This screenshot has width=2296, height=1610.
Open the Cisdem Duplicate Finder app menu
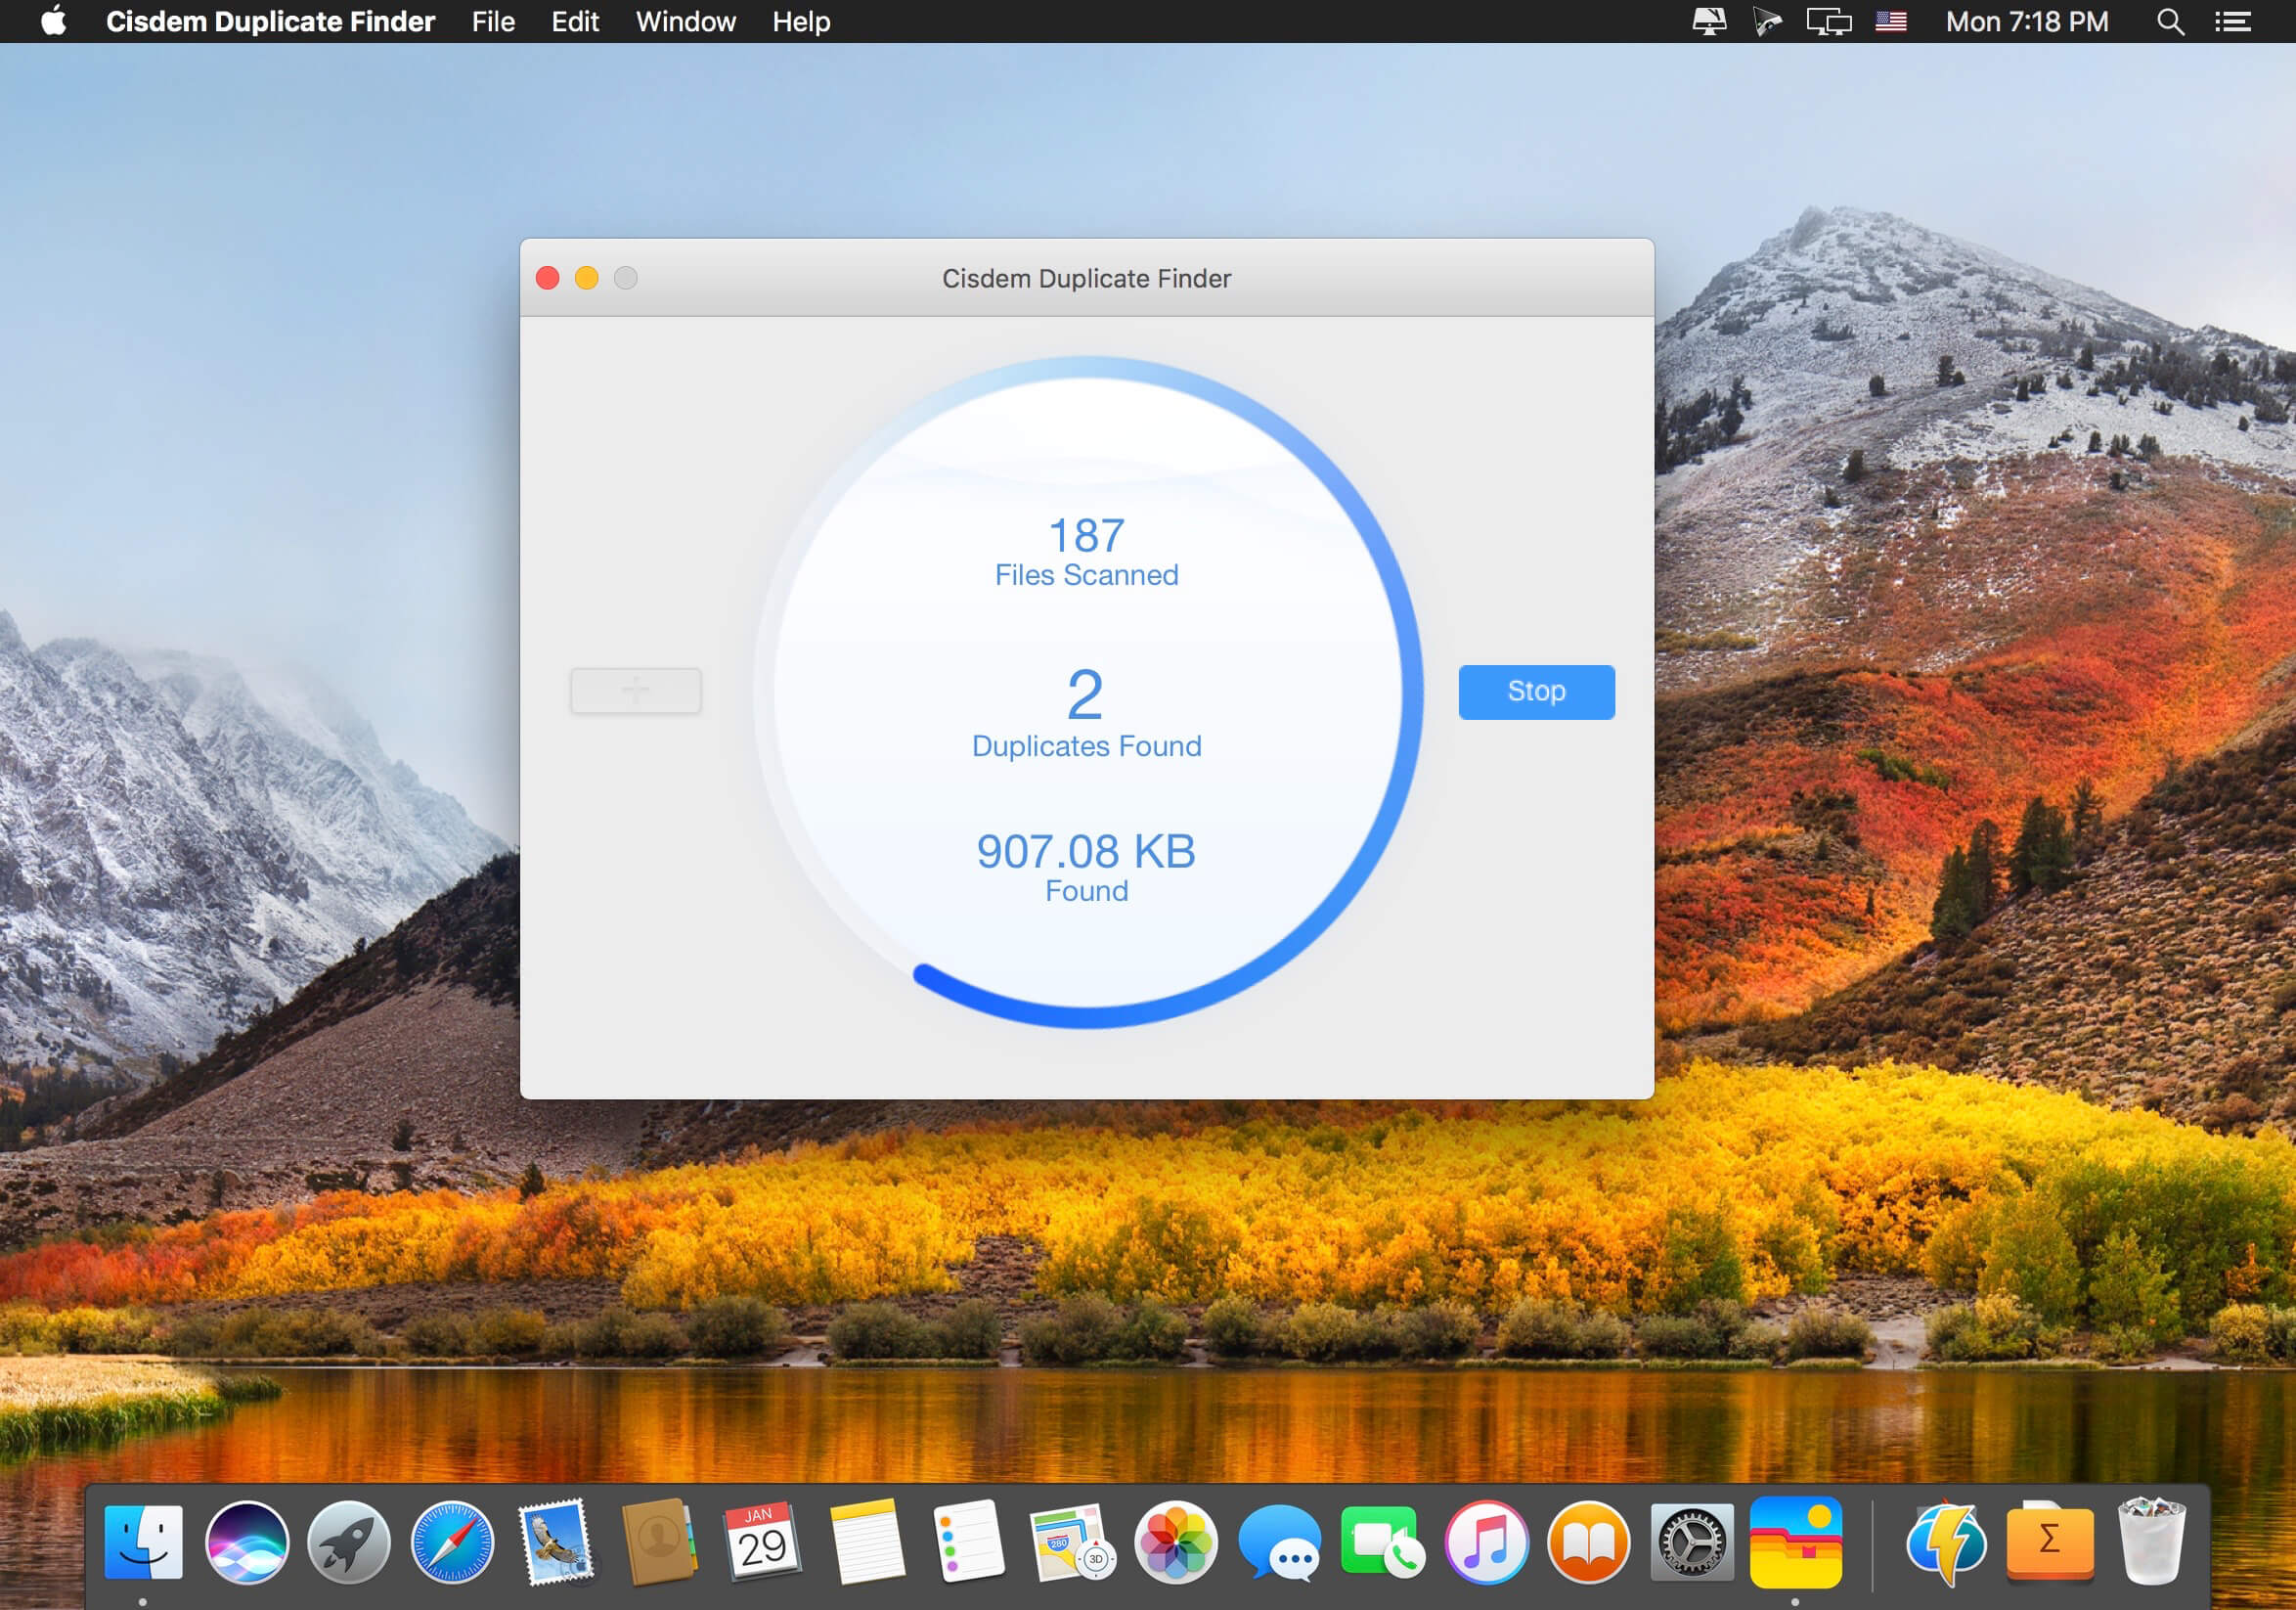270,21
